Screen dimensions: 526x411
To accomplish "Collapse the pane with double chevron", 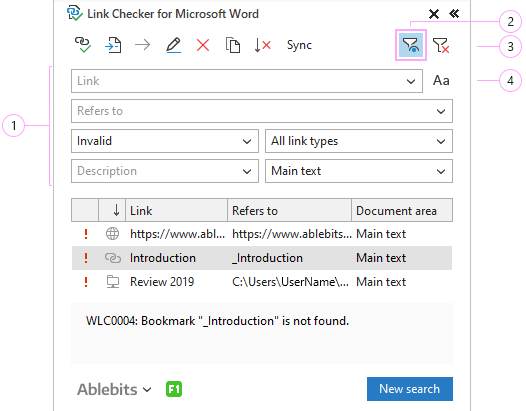I will point(454,14).
